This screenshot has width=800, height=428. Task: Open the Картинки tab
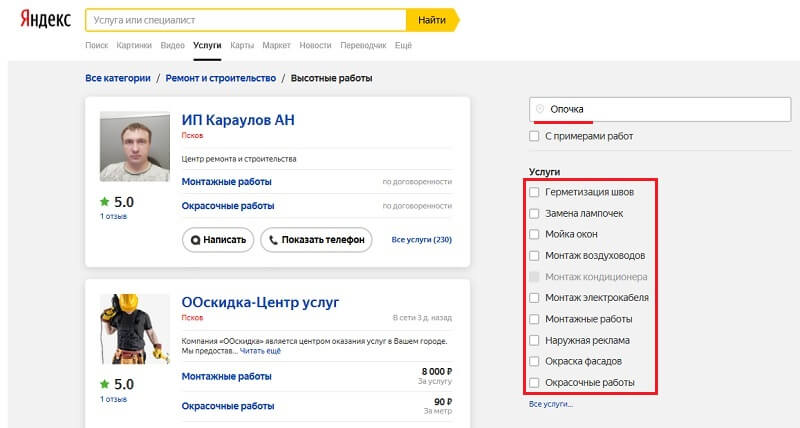tap(134, 45)
